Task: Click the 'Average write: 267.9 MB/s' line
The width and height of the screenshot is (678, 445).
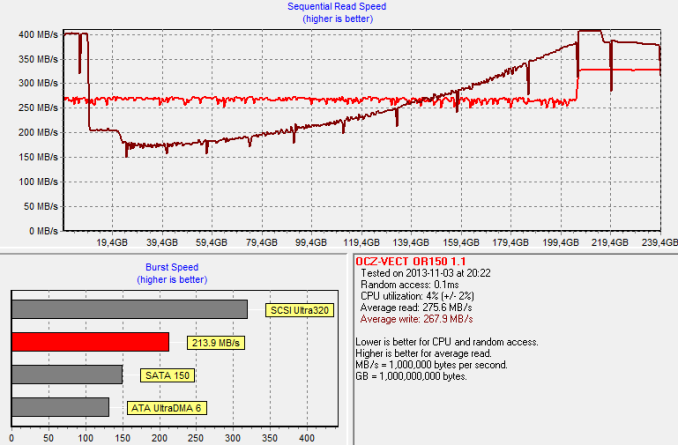Action: (x=416, y=320)
